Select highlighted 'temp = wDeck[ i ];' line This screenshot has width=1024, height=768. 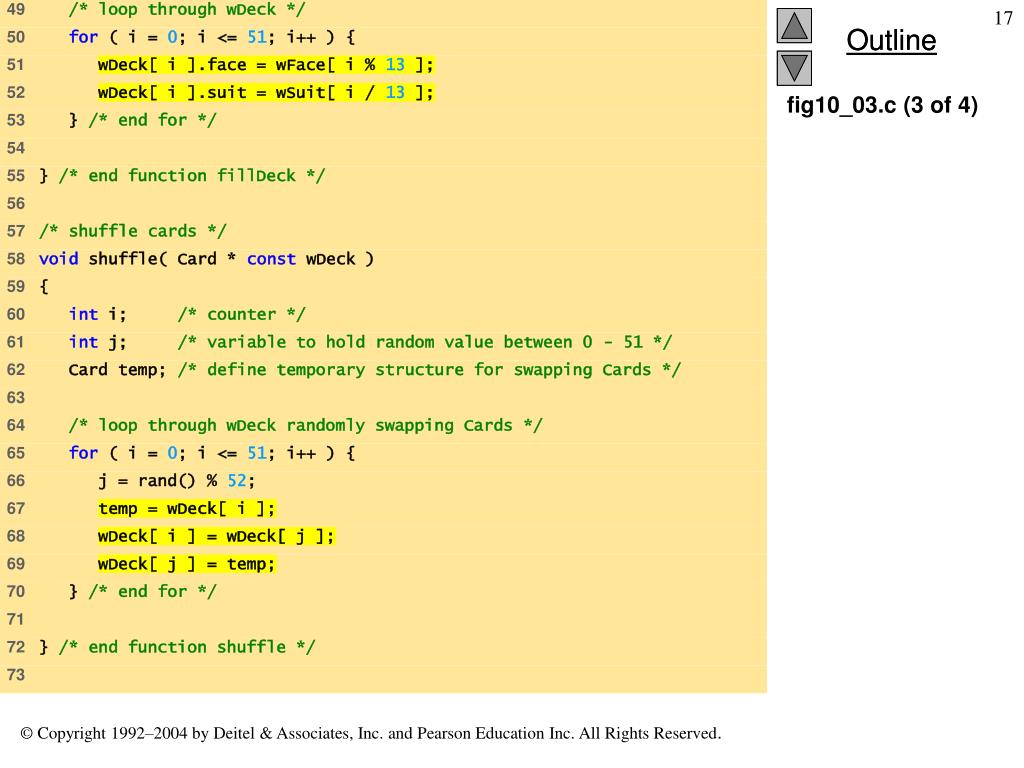pyautogui.click(x=187, y=509)
